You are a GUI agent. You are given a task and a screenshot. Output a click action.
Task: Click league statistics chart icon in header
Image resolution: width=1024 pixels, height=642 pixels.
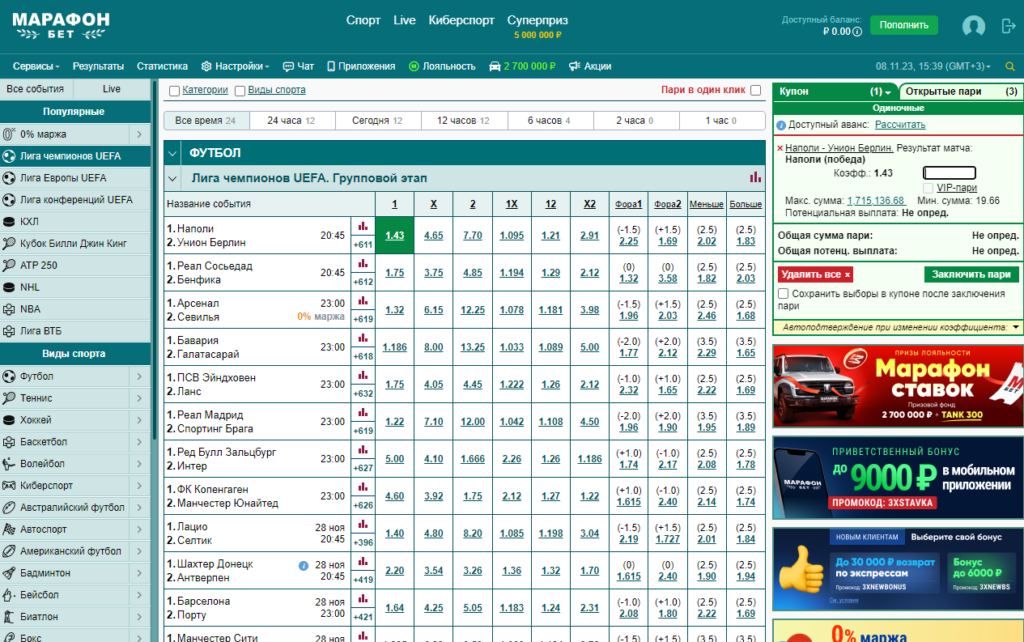click(756, 177)
